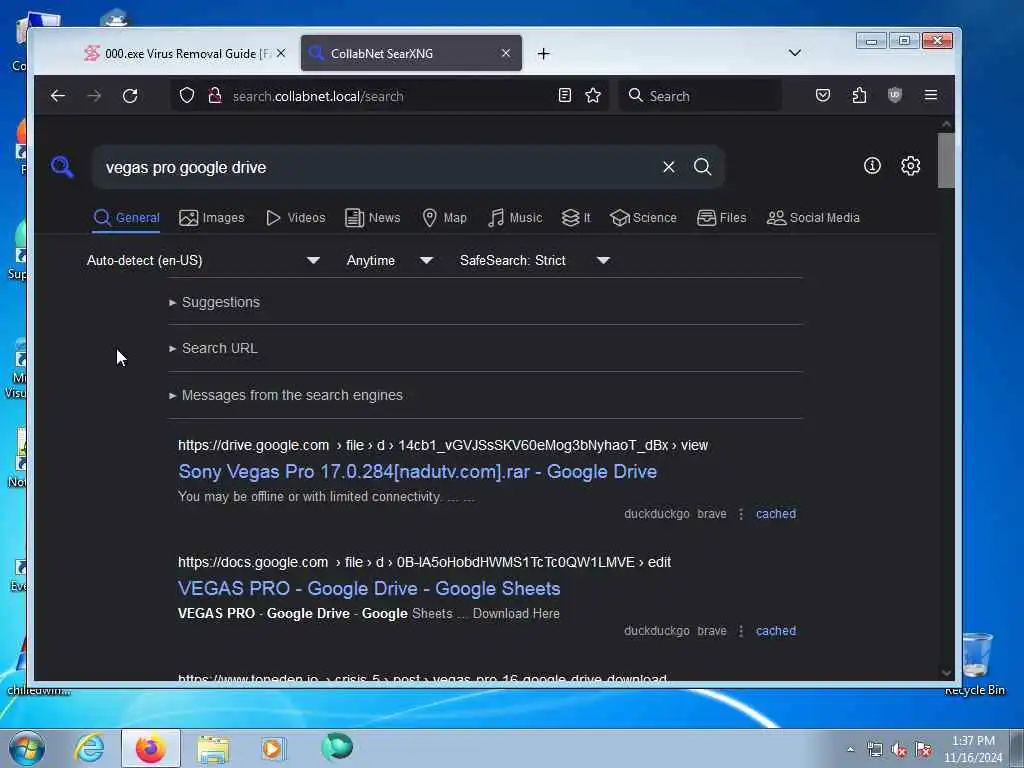The height and width of the screenshot is (768, 1024).
Task: Click the scrollbar down arrow
Action: click(x=946, y=673)
